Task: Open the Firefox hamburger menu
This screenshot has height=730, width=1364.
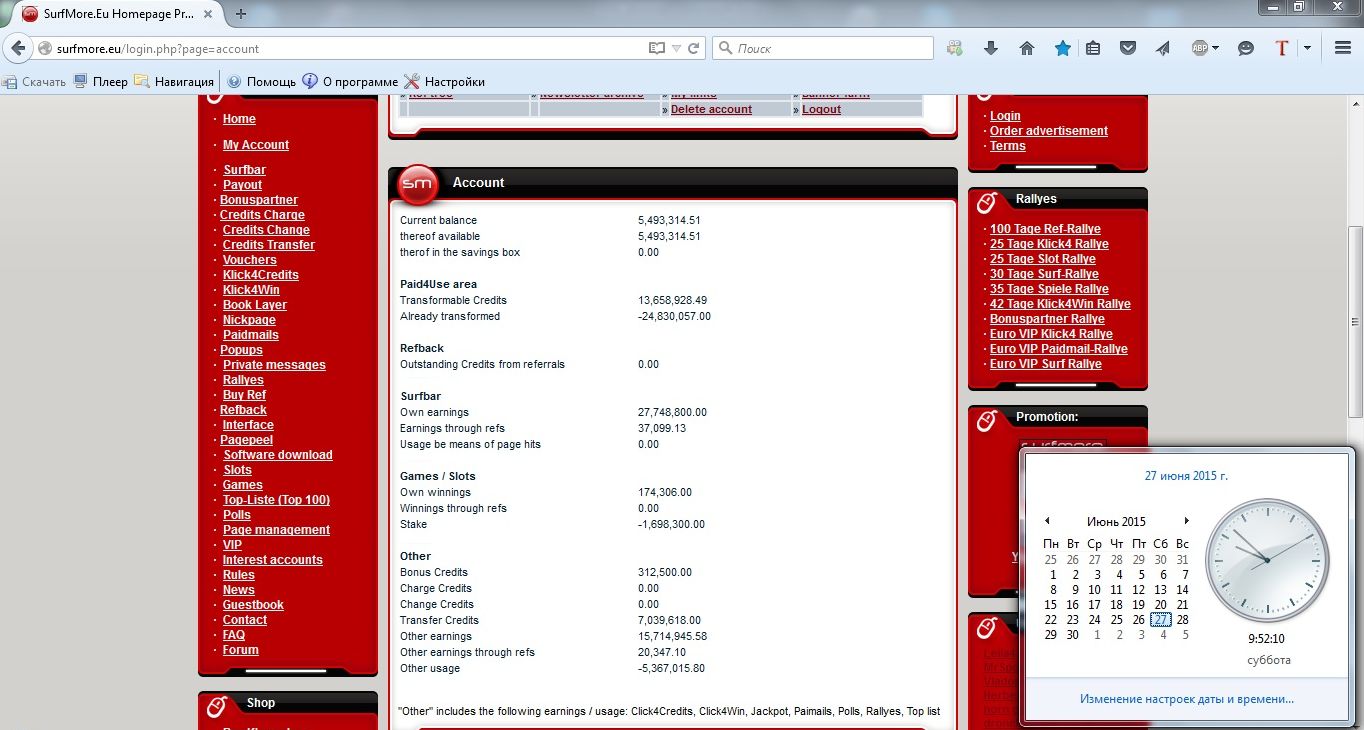Action: 1342,48
